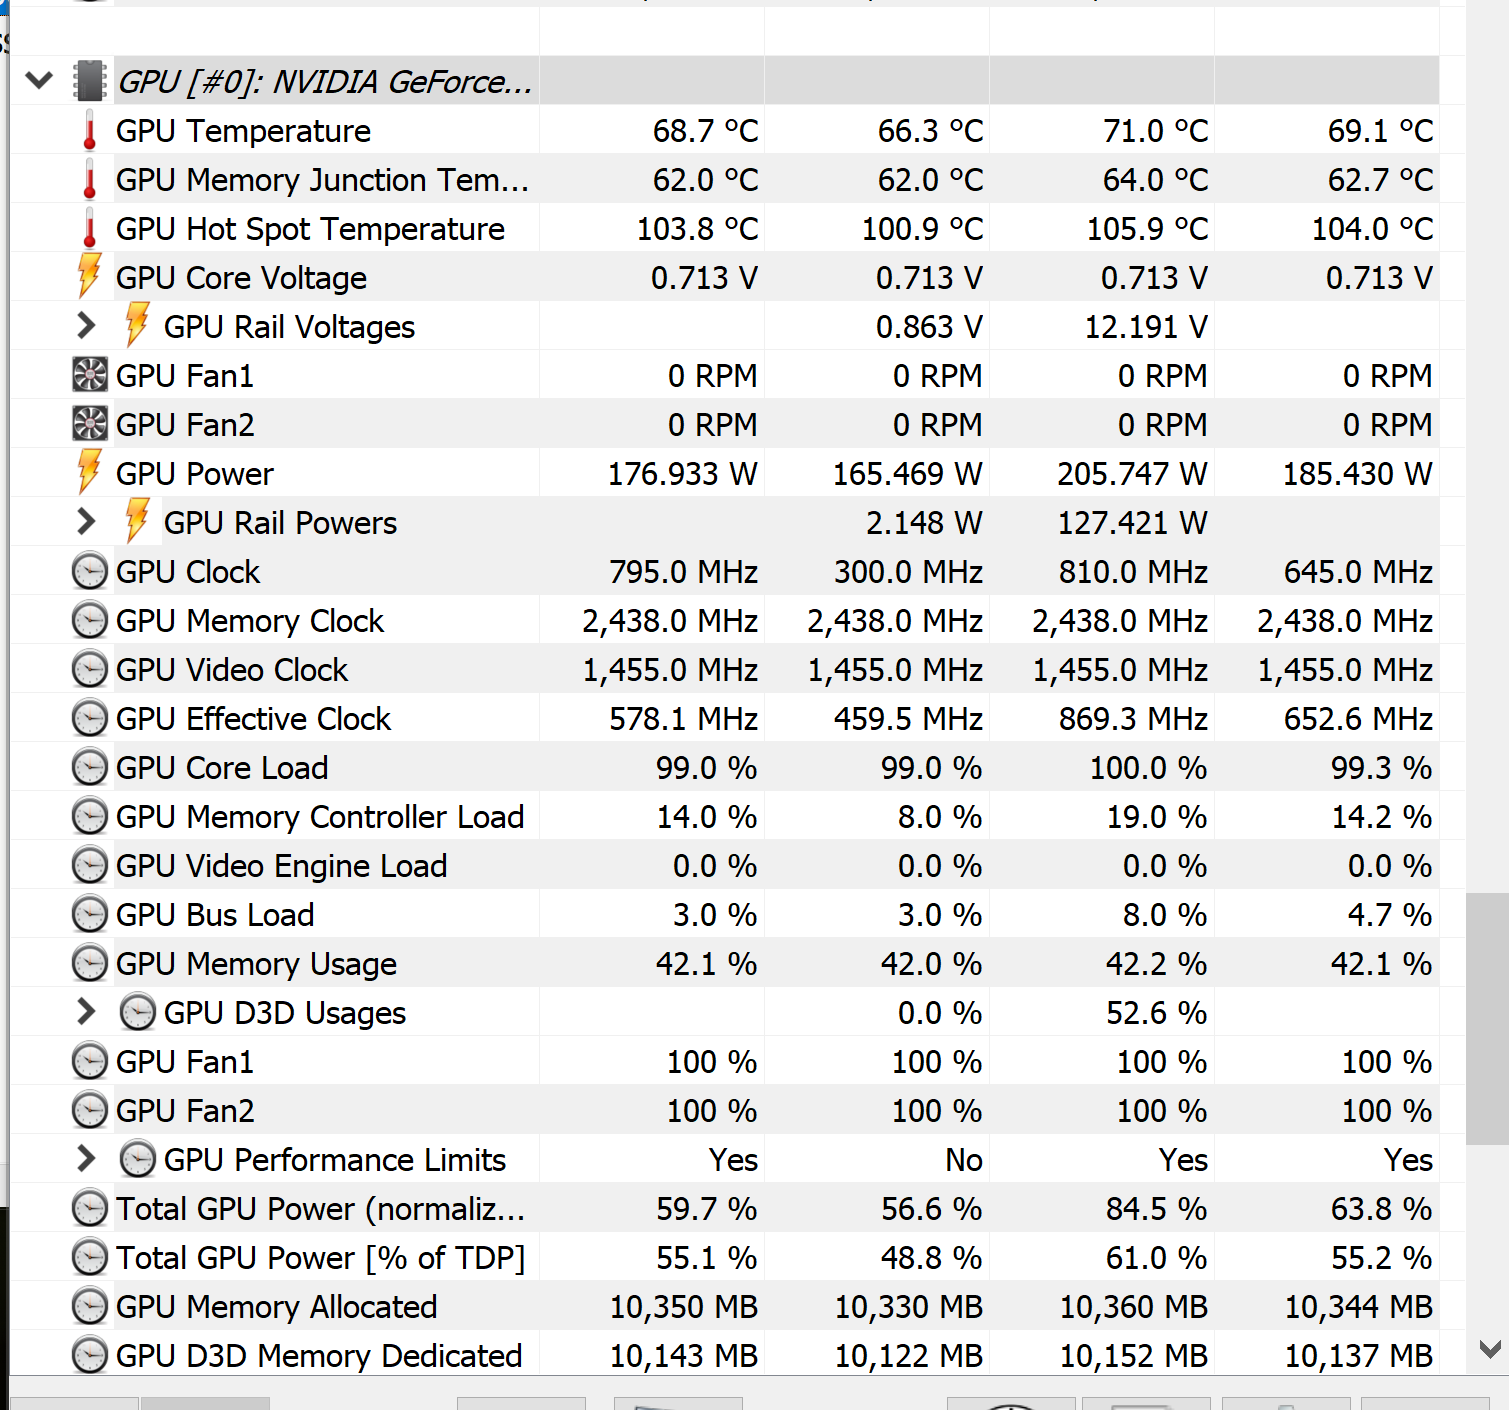The width and height of the screenshot is (1509, 1410).
Task: Click the gauge icon beside GPU Clock
Action: pos(90,572)
